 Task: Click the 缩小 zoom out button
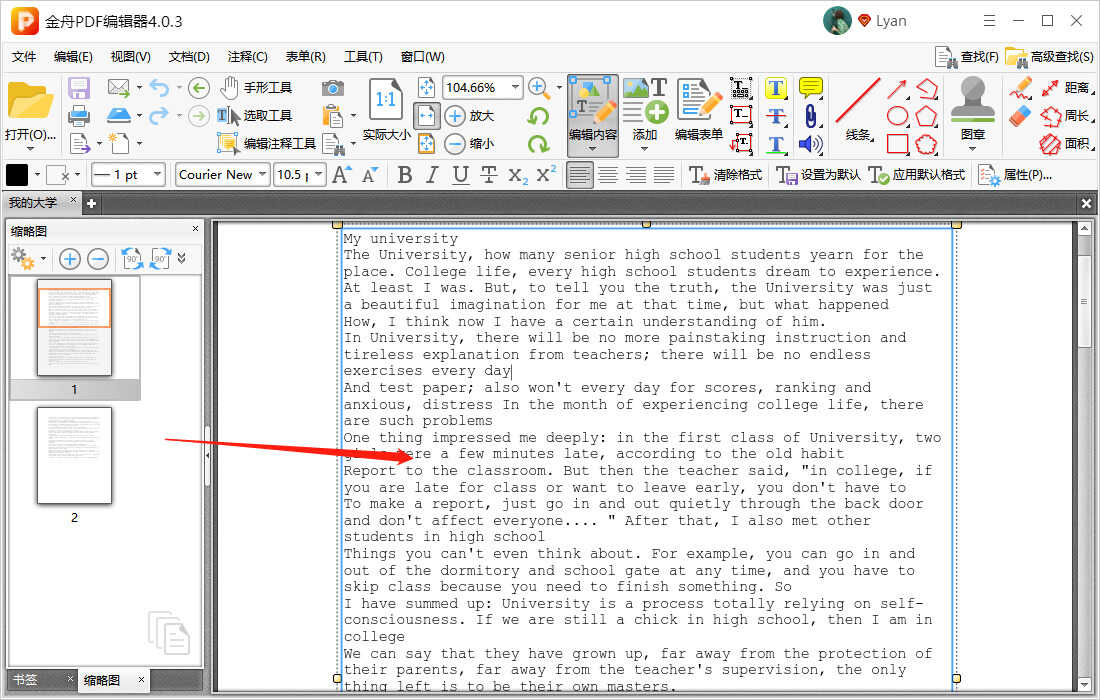pyautogui.click(x=469, y=144)
